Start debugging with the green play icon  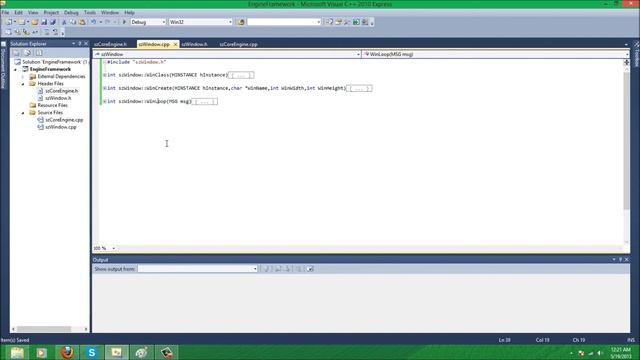pyautogui.click(x=124, y=22)
